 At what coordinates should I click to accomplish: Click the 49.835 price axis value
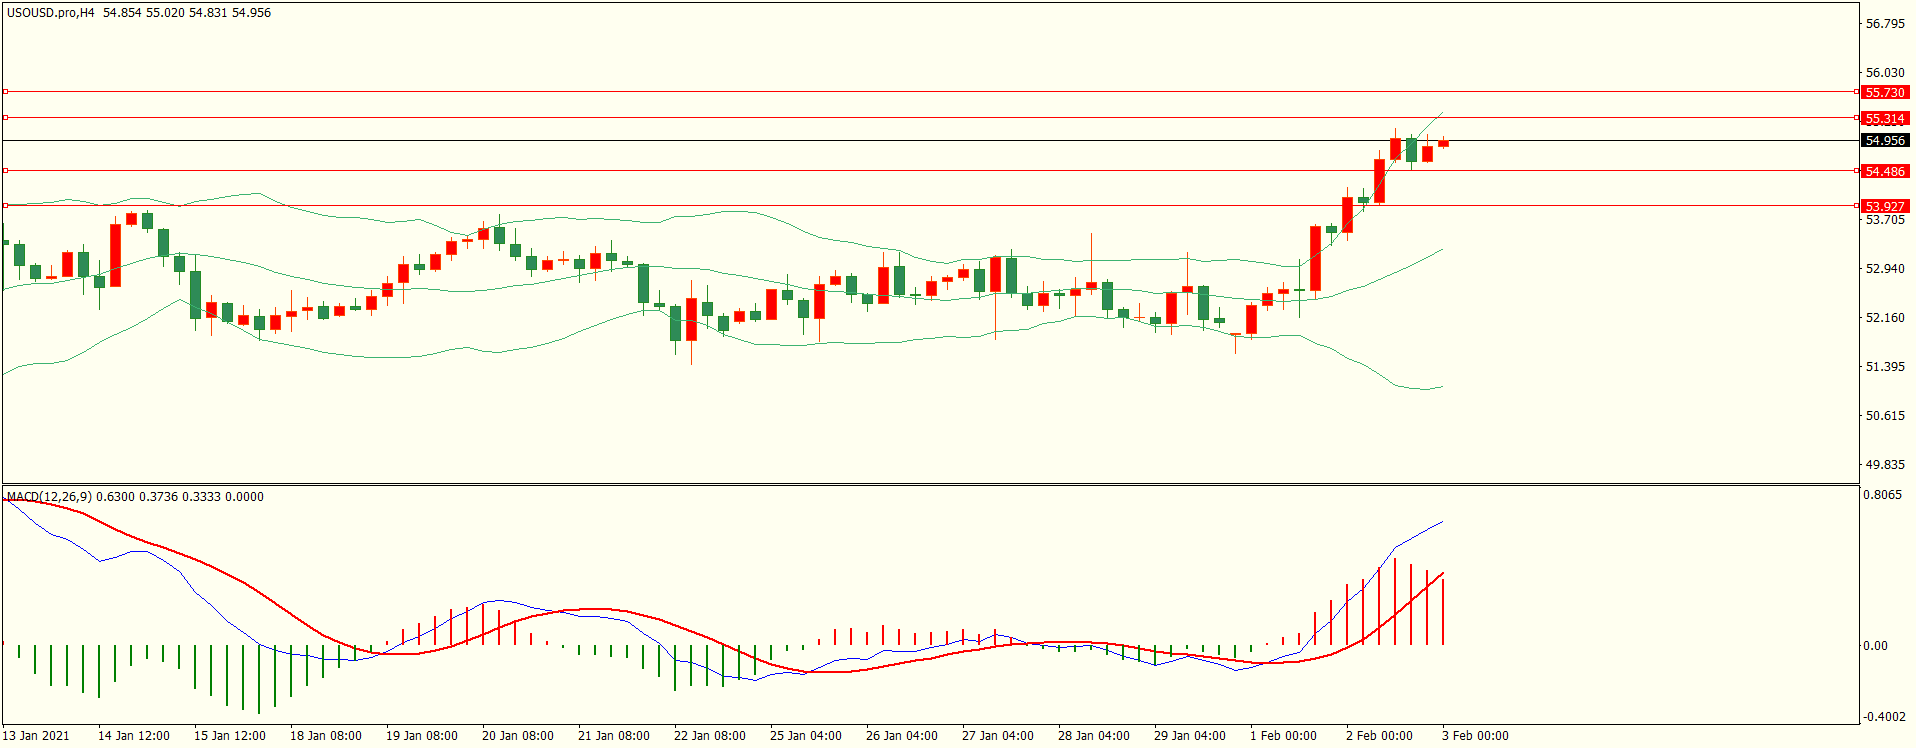[1885, 465]
